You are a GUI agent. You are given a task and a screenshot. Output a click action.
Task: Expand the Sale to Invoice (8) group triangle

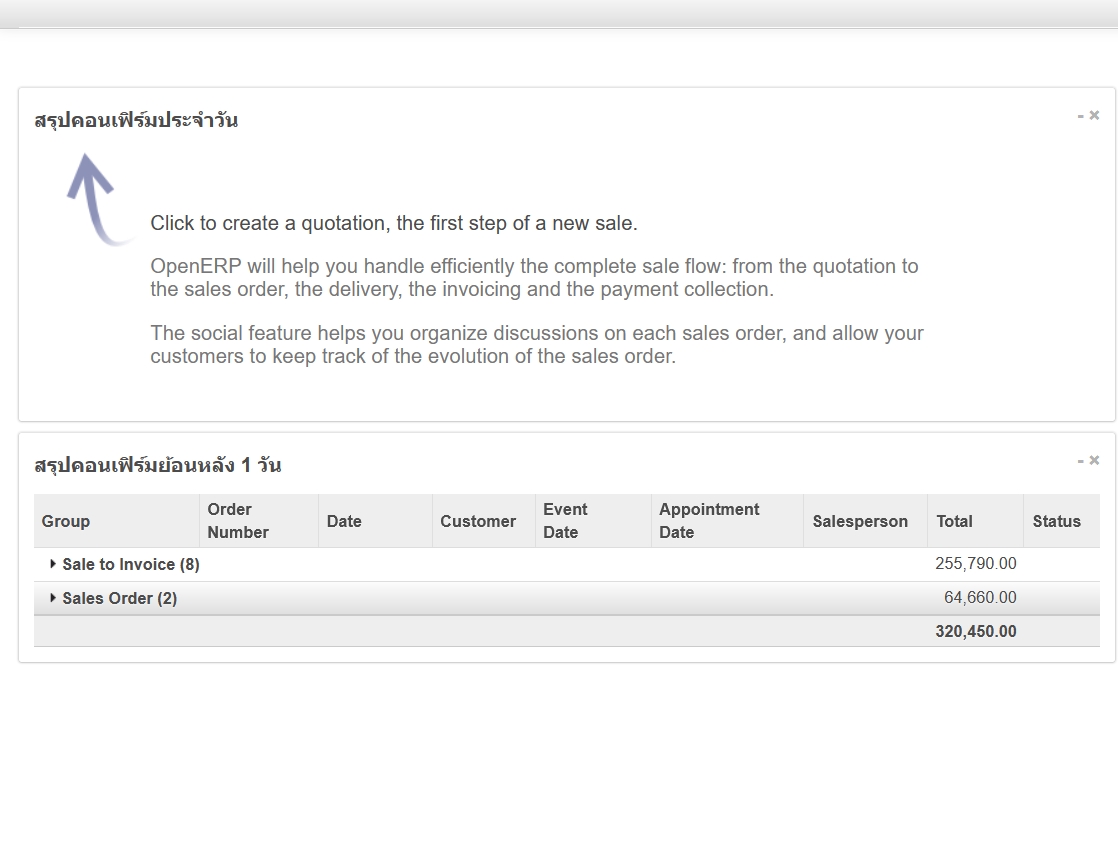click(x=53, y=564)
